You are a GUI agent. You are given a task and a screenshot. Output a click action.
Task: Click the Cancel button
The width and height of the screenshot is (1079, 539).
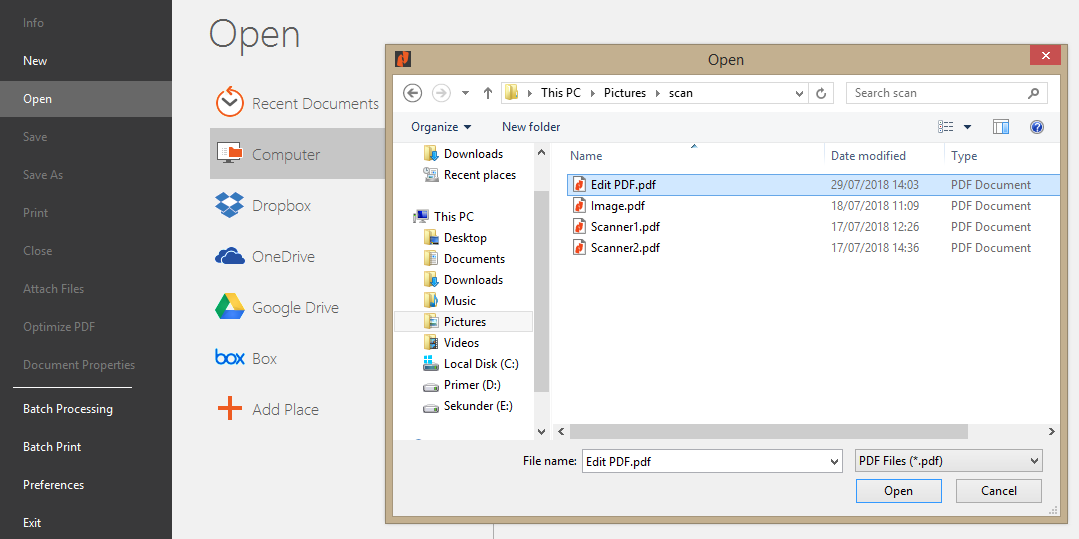(x=998, y=491)
